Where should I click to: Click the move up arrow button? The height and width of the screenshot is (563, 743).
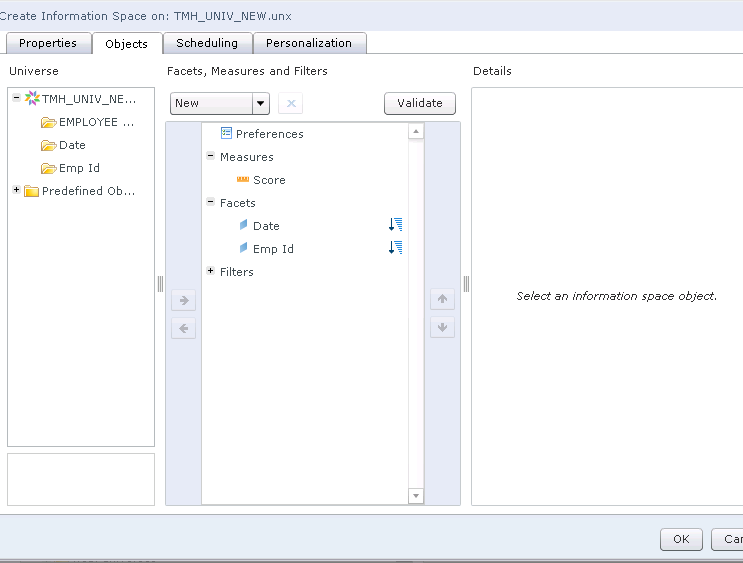tap(443, 299)
